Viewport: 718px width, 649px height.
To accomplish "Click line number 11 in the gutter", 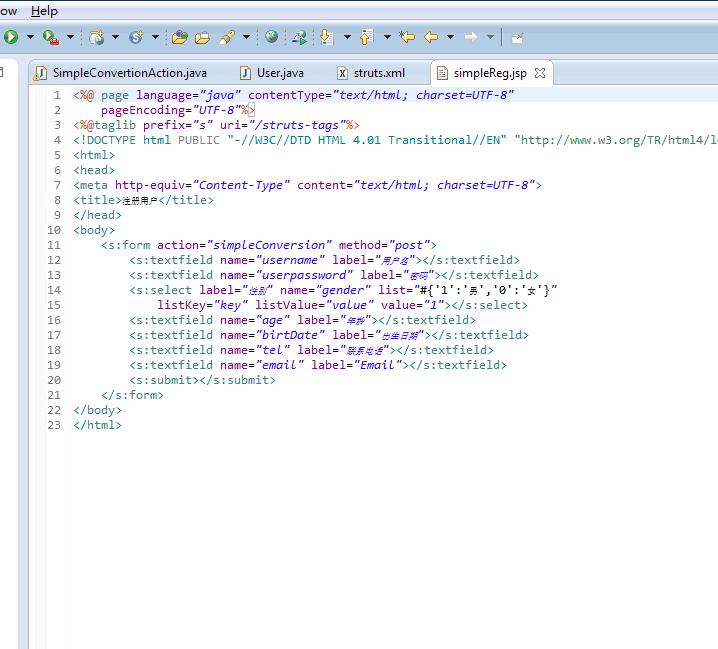I will pos(54,245).
